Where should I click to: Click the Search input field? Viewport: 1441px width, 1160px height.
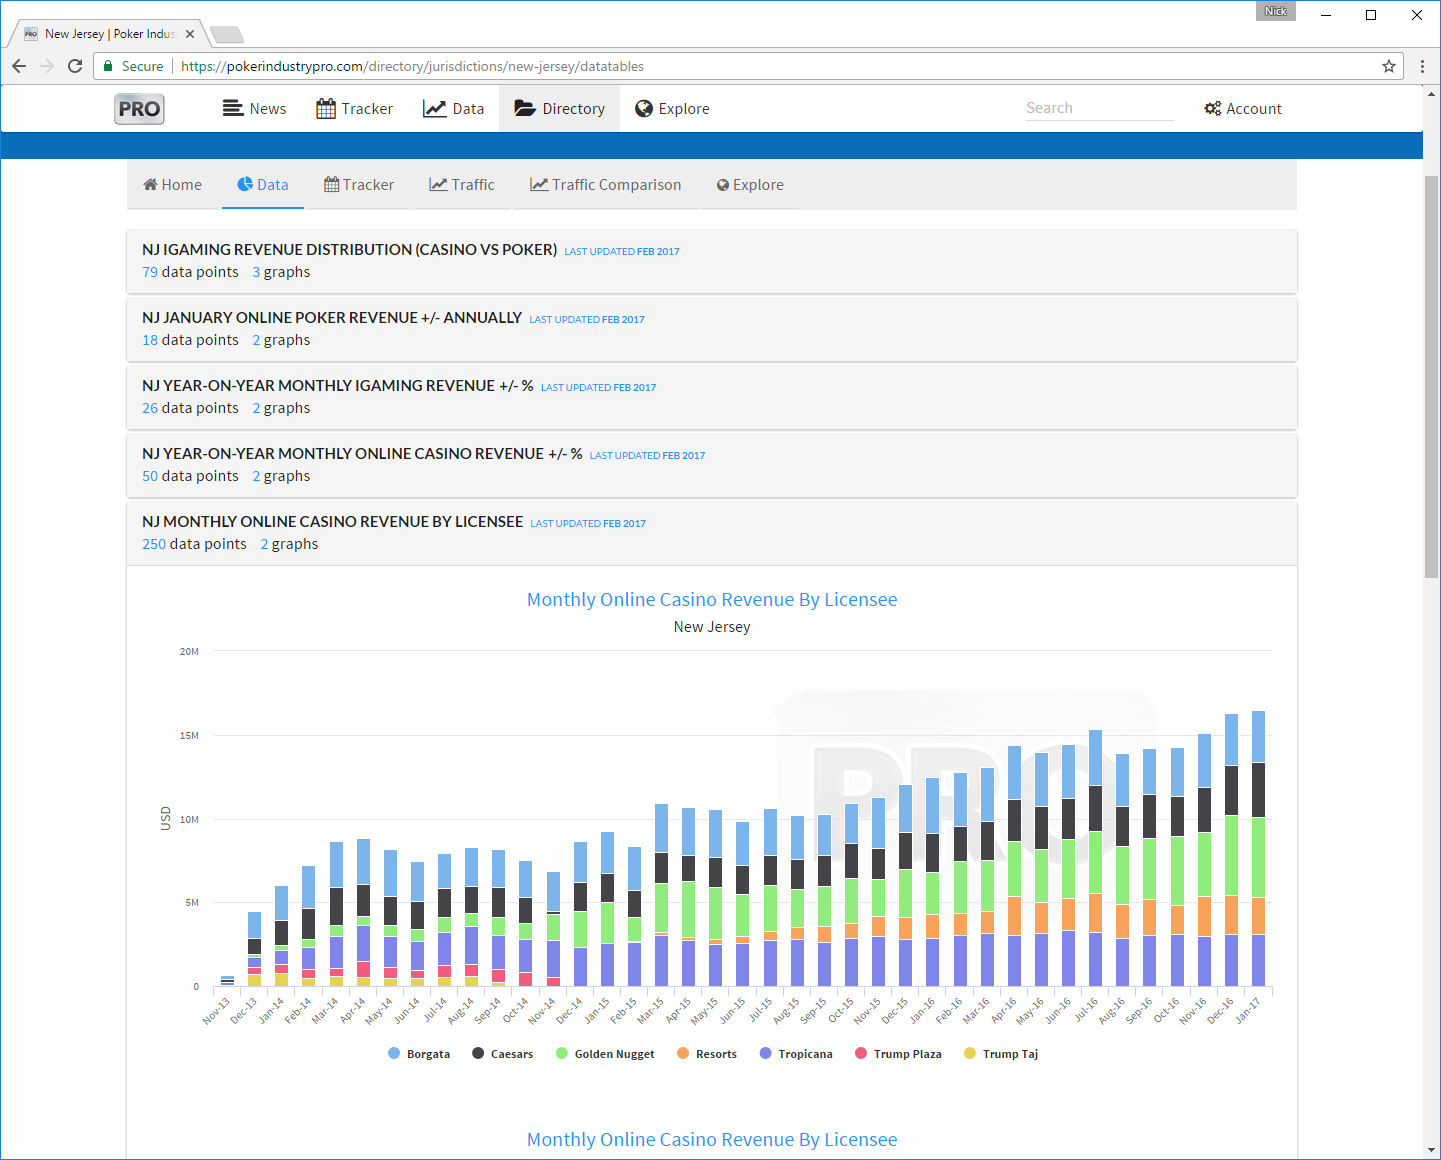coord(1099,108)
